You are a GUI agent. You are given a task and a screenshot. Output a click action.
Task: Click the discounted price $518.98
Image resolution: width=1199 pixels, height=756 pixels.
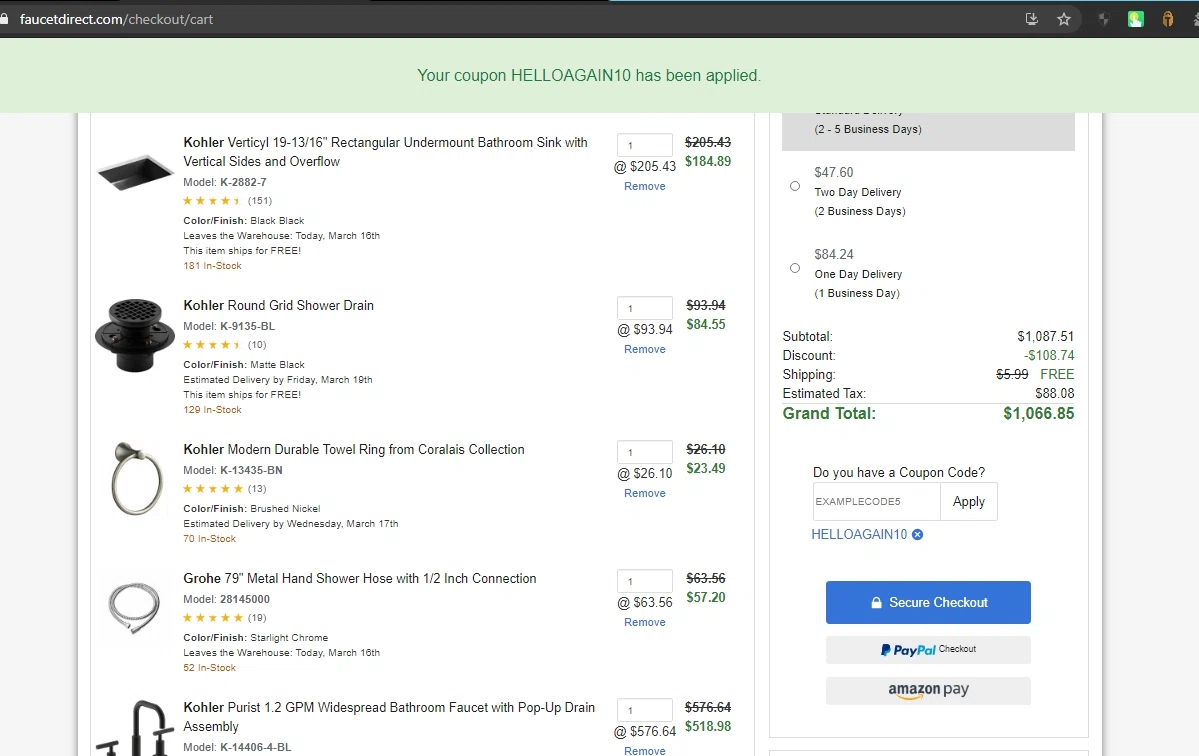(x=708, y=726)
